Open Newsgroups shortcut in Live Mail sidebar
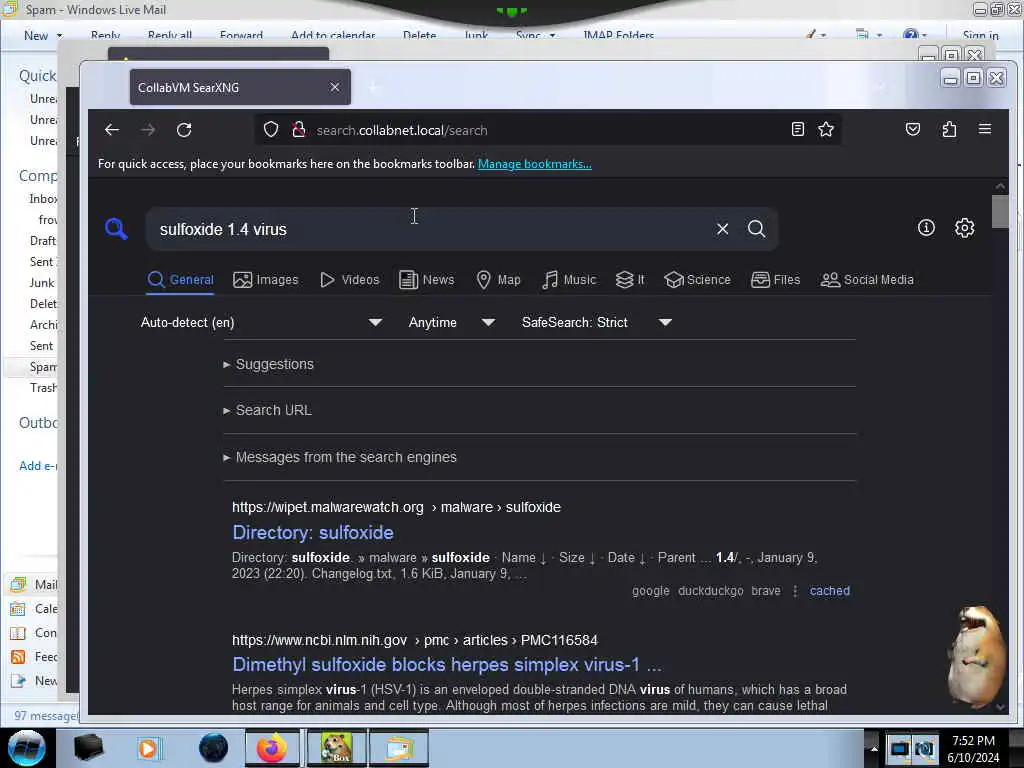This screenshot has width=1024, height=768. coord(34,680)
